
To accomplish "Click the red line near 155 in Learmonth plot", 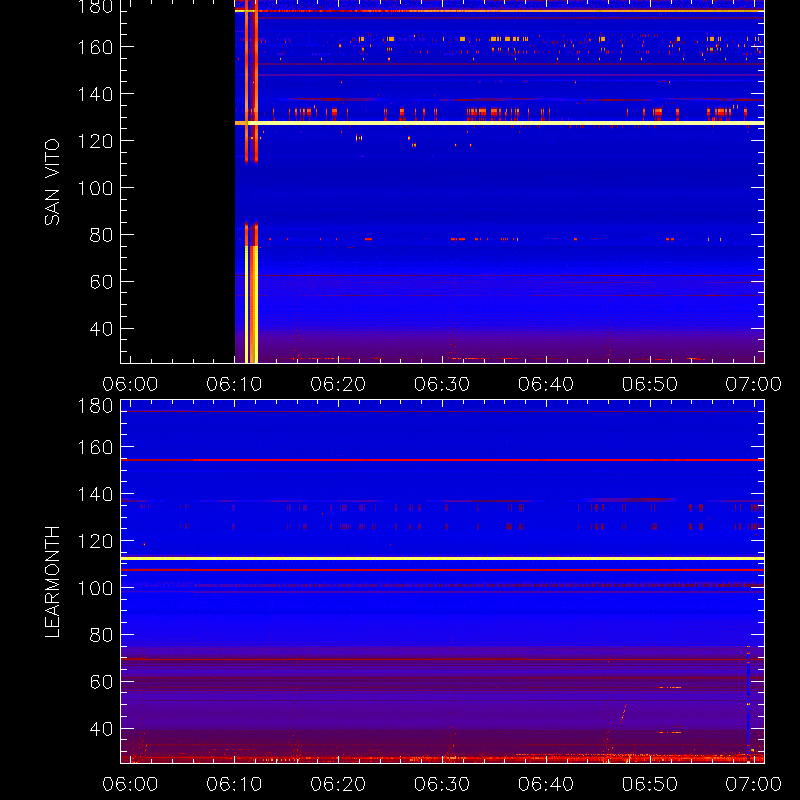I will (x=442, y=460).
